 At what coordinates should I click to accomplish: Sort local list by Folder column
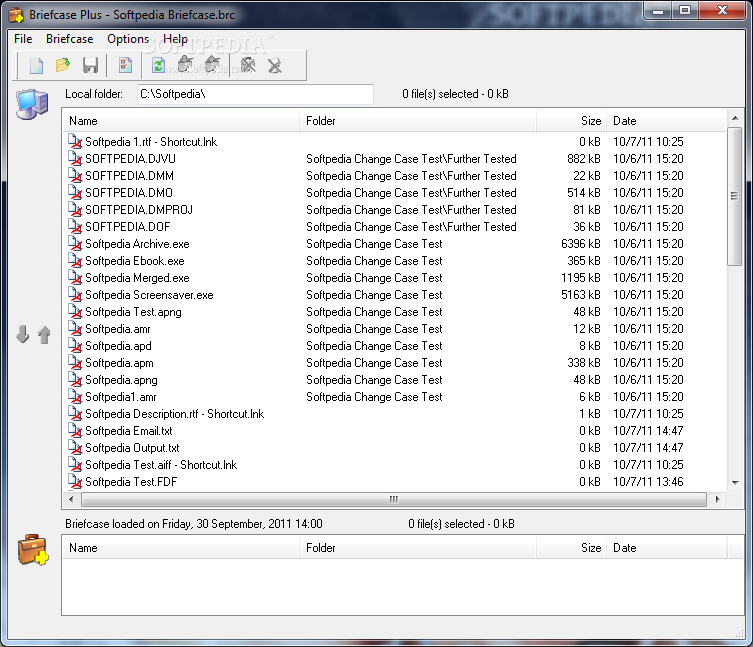click(418, 121)
